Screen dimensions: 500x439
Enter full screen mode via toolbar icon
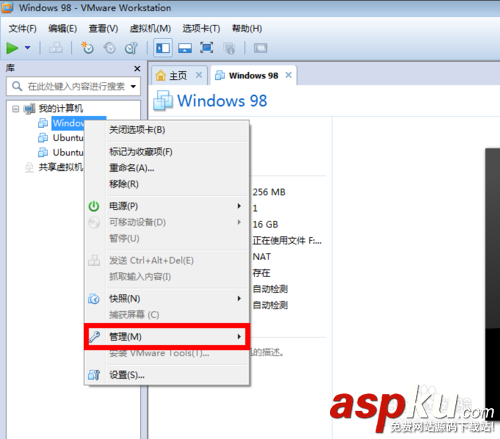pos(207,48)
